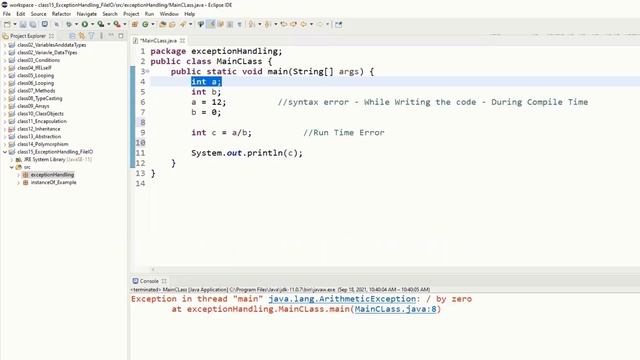
Task: Open the Coverage dropdown arrow
Action: click(109, 24)
